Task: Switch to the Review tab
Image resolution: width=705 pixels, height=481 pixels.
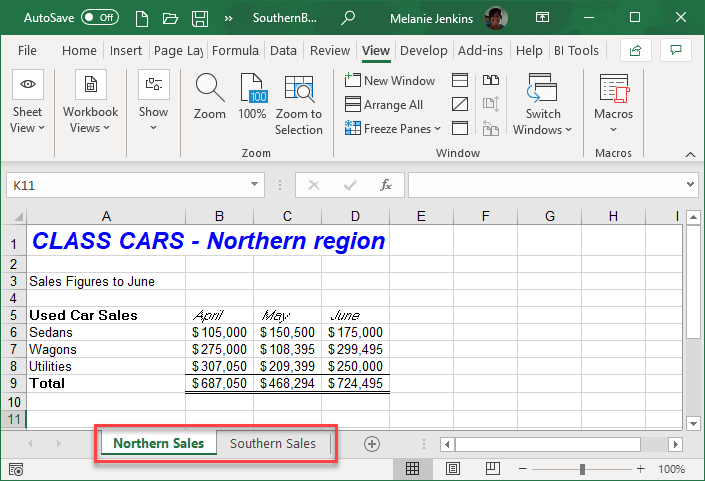Action: (x=330, y=50)
